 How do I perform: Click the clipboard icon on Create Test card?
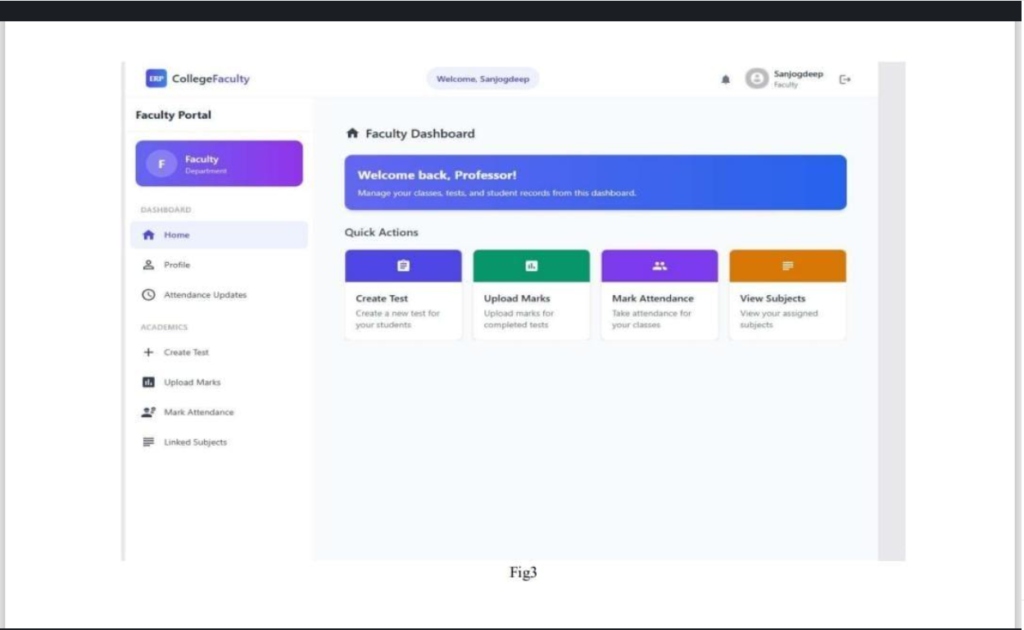[x=403, y=266]
